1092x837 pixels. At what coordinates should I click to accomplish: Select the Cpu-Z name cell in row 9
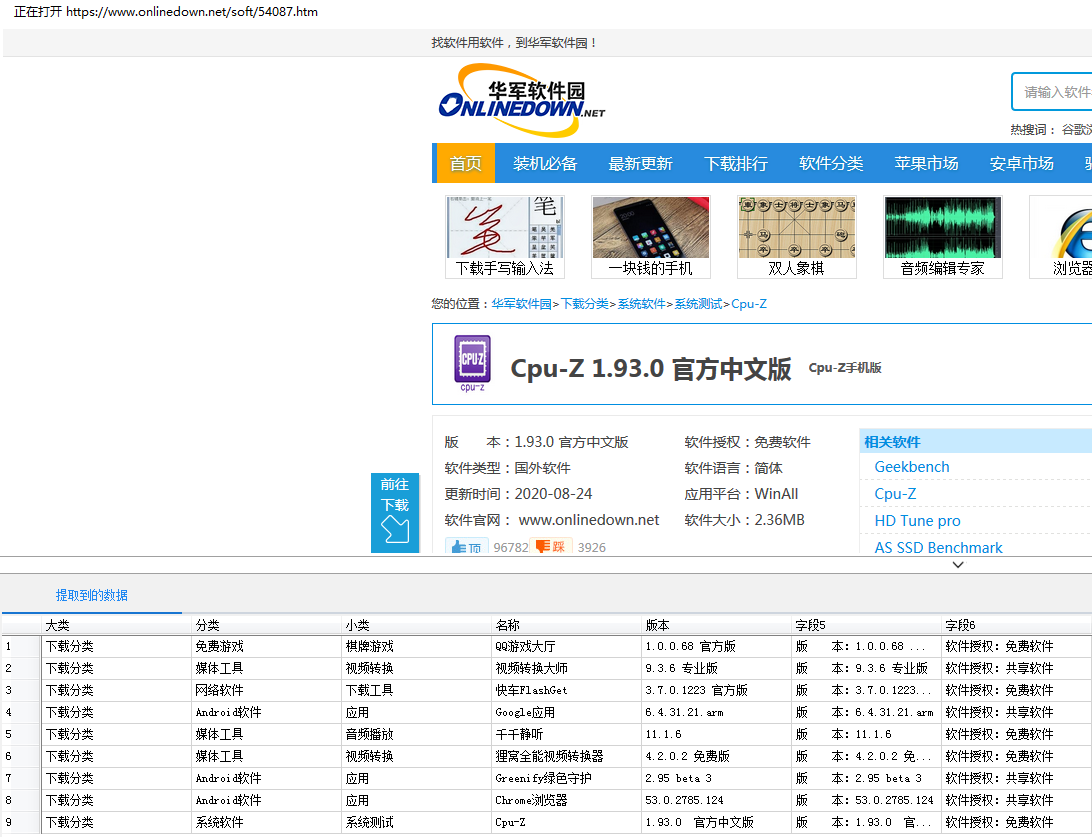tap(567, 822)
